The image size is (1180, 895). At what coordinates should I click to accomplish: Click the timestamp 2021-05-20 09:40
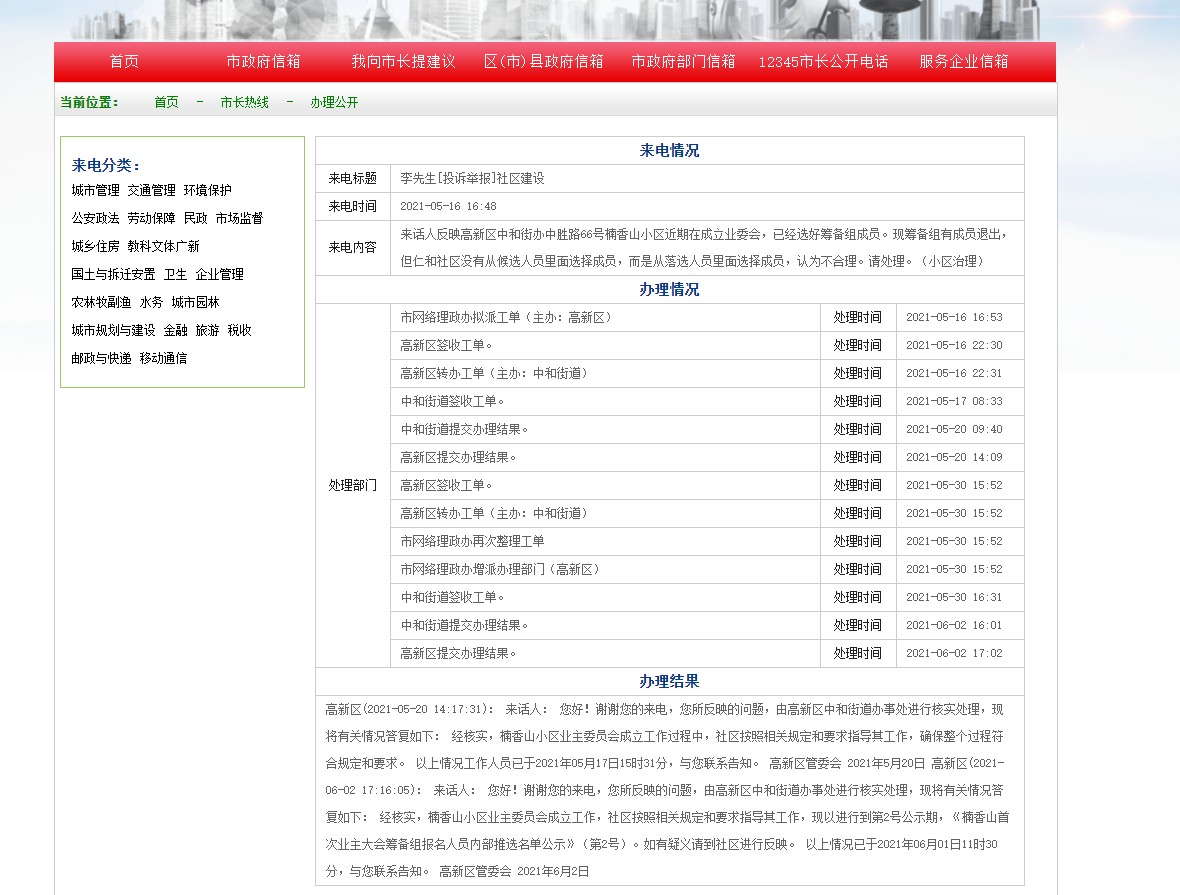[954, 429]
